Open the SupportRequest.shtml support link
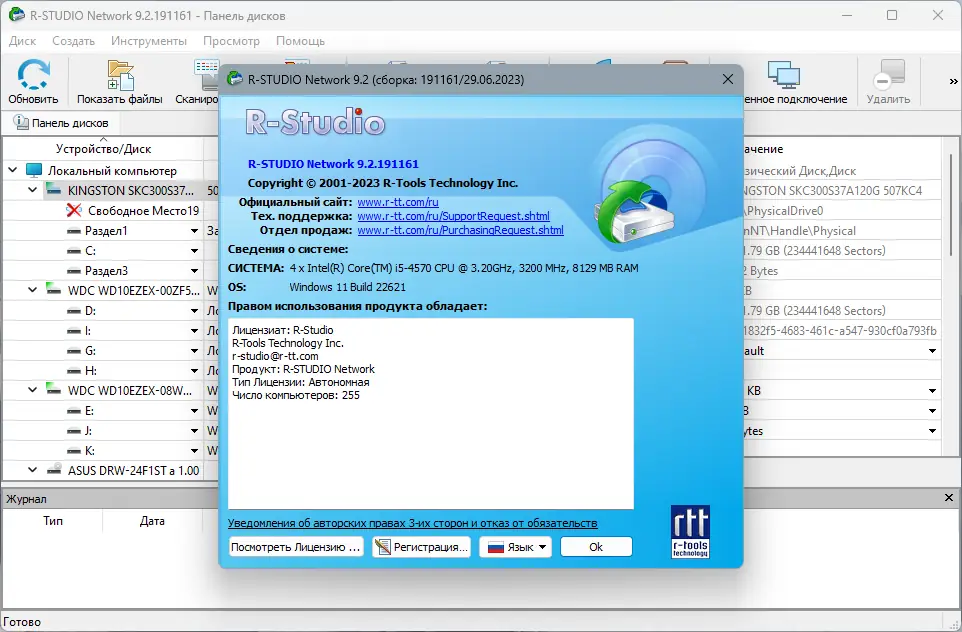The image size is (962, 632). 453,216
